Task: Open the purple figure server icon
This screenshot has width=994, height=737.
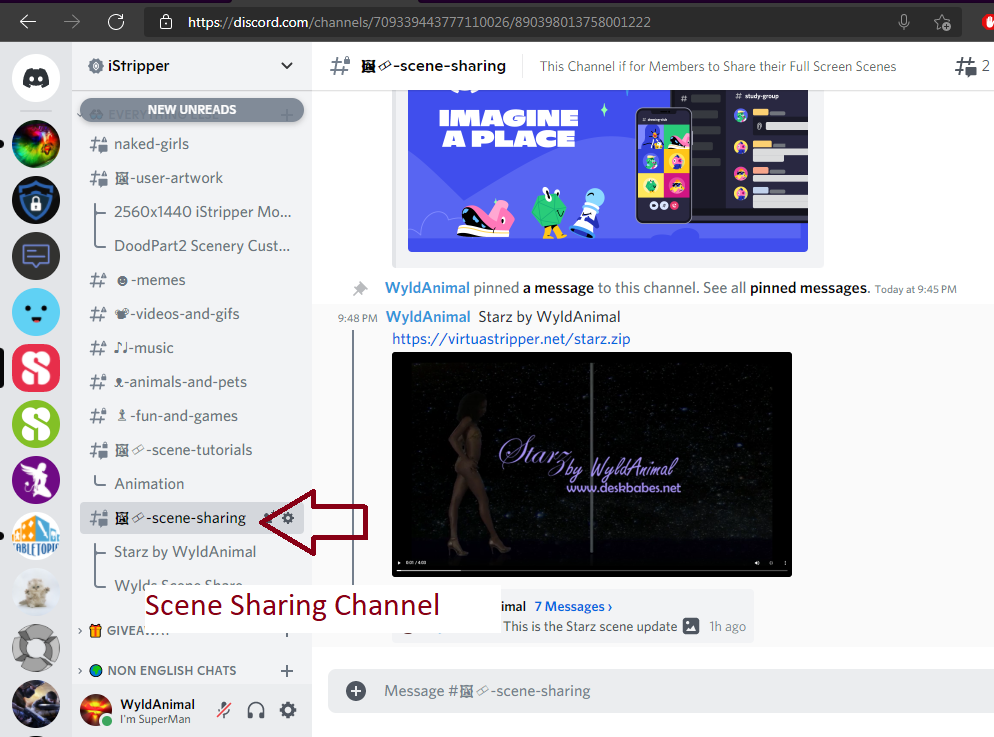Action: coord(36,480)
